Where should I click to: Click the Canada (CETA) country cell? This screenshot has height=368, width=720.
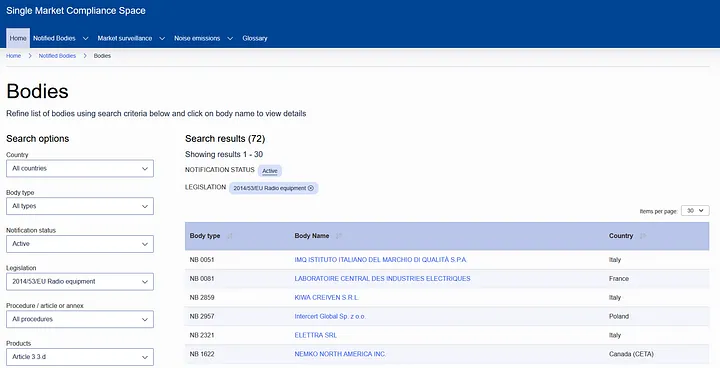631,354
